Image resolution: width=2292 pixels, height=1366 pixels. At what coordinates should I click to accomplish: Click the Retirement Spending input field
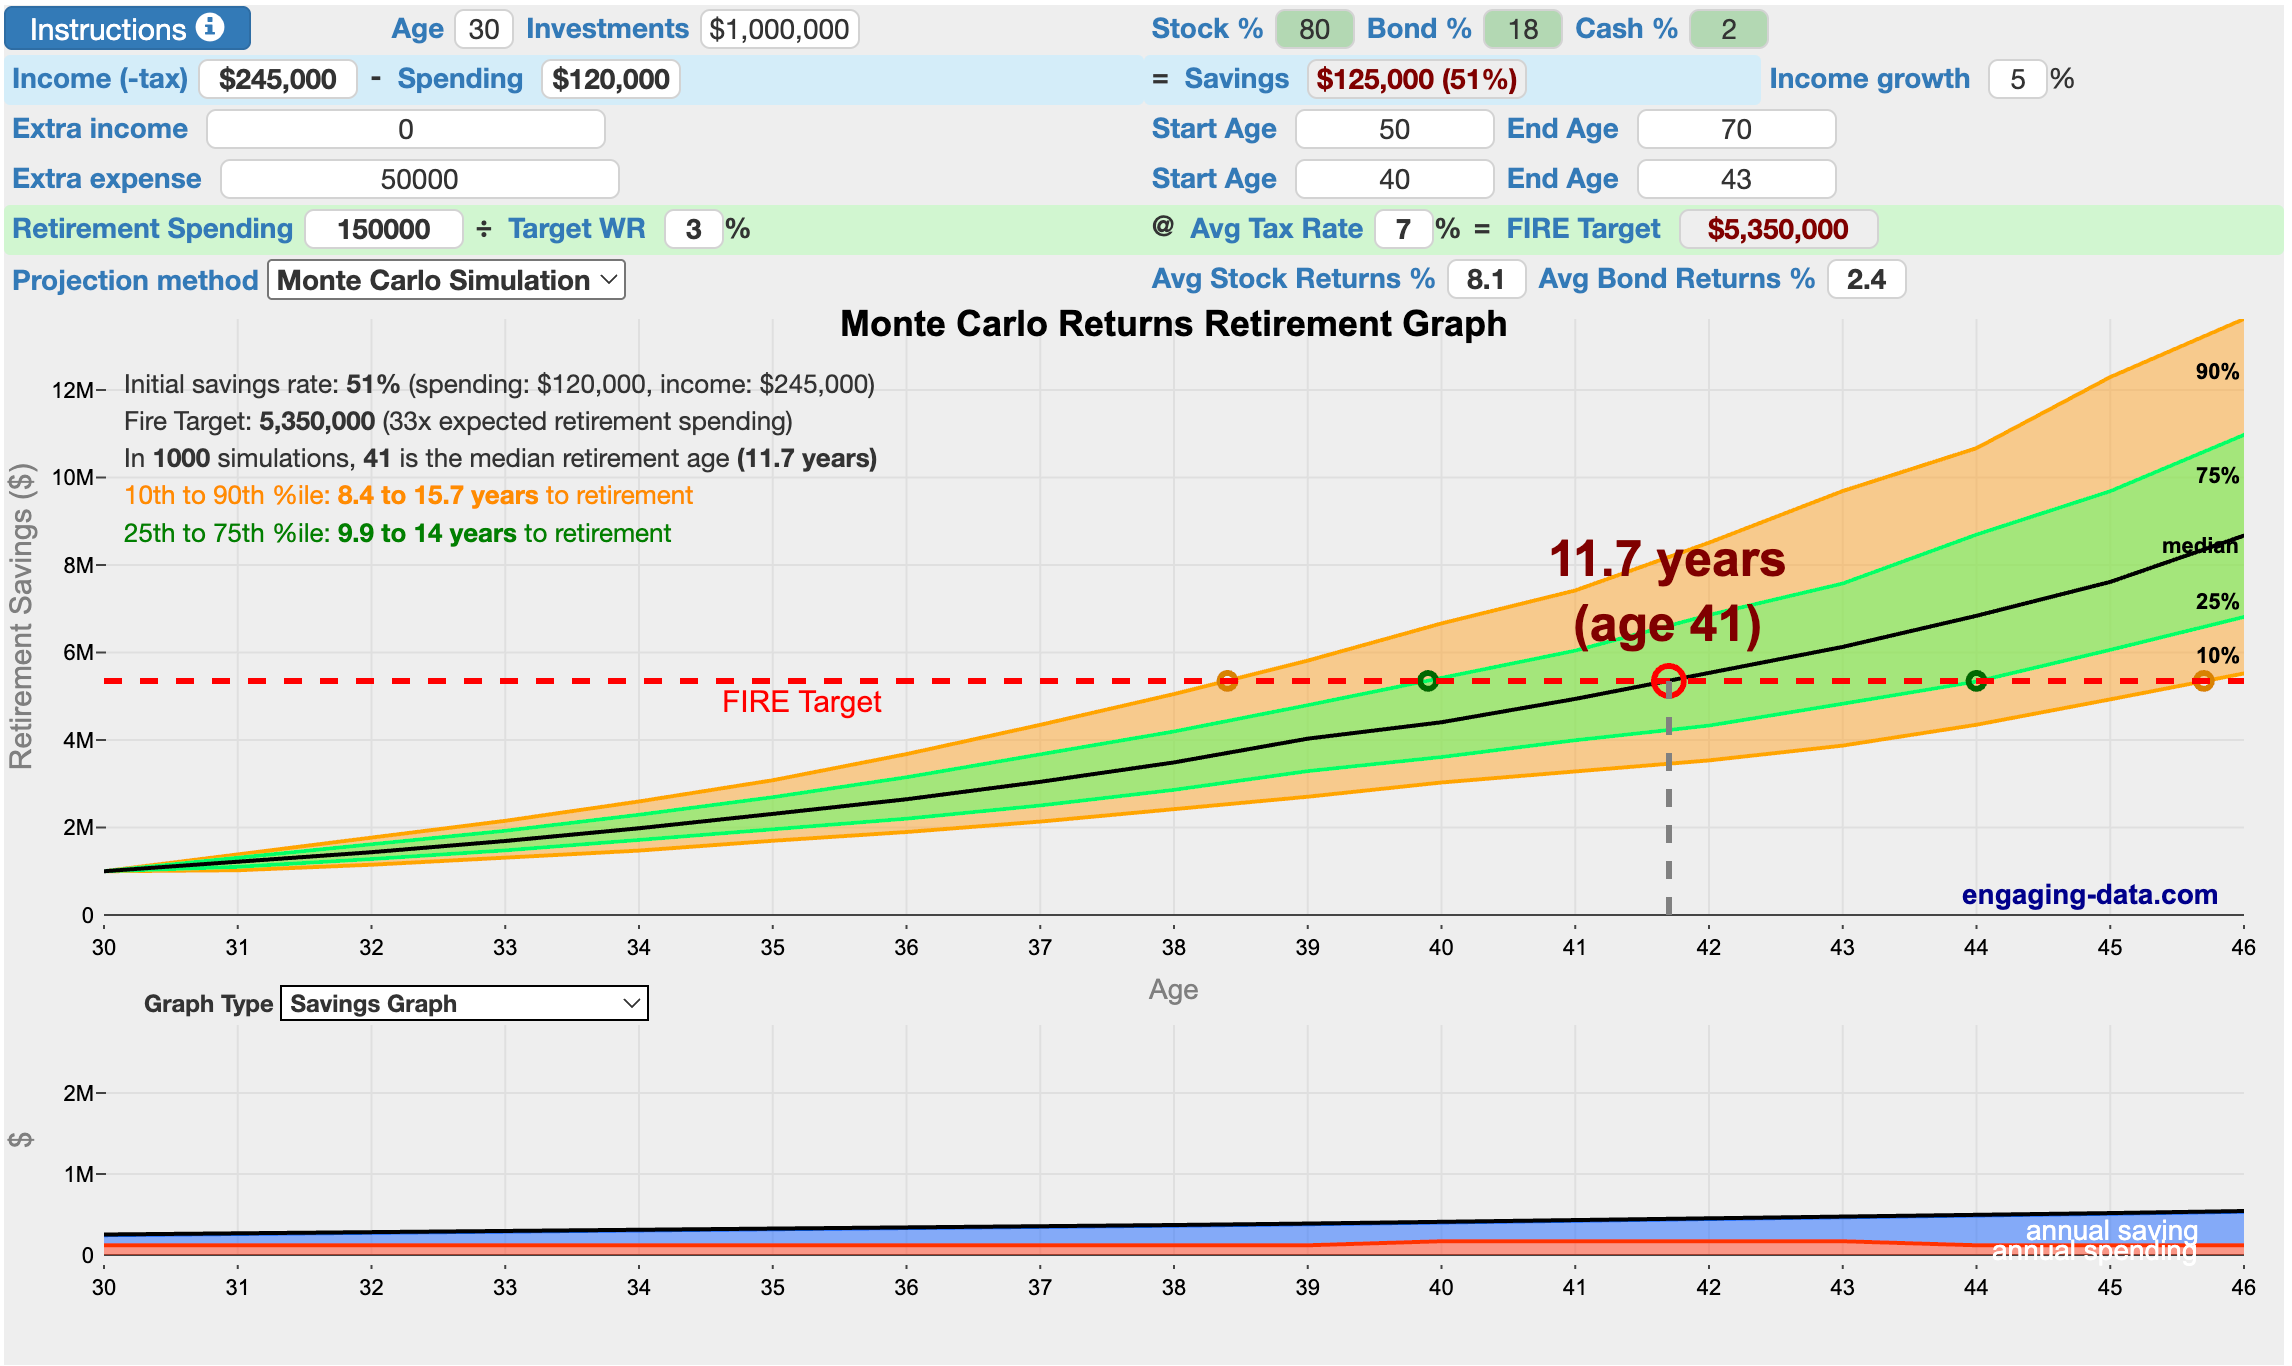(x=384, y=229)
